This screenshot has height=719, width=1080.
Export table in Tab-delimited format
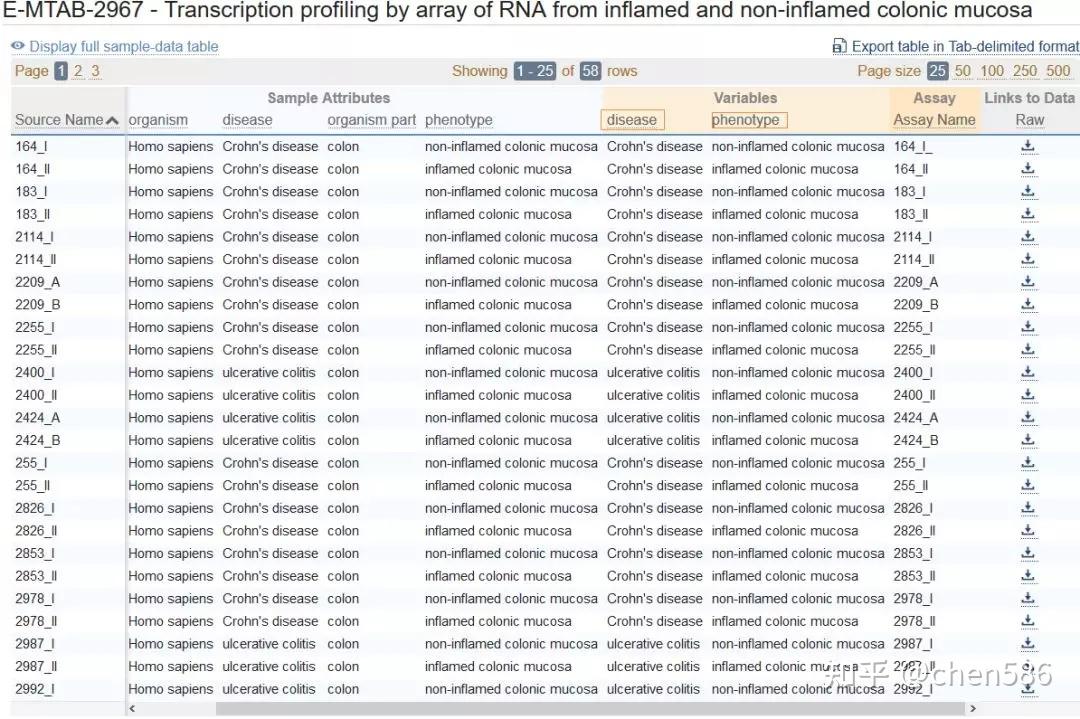(x=964, y=47)
